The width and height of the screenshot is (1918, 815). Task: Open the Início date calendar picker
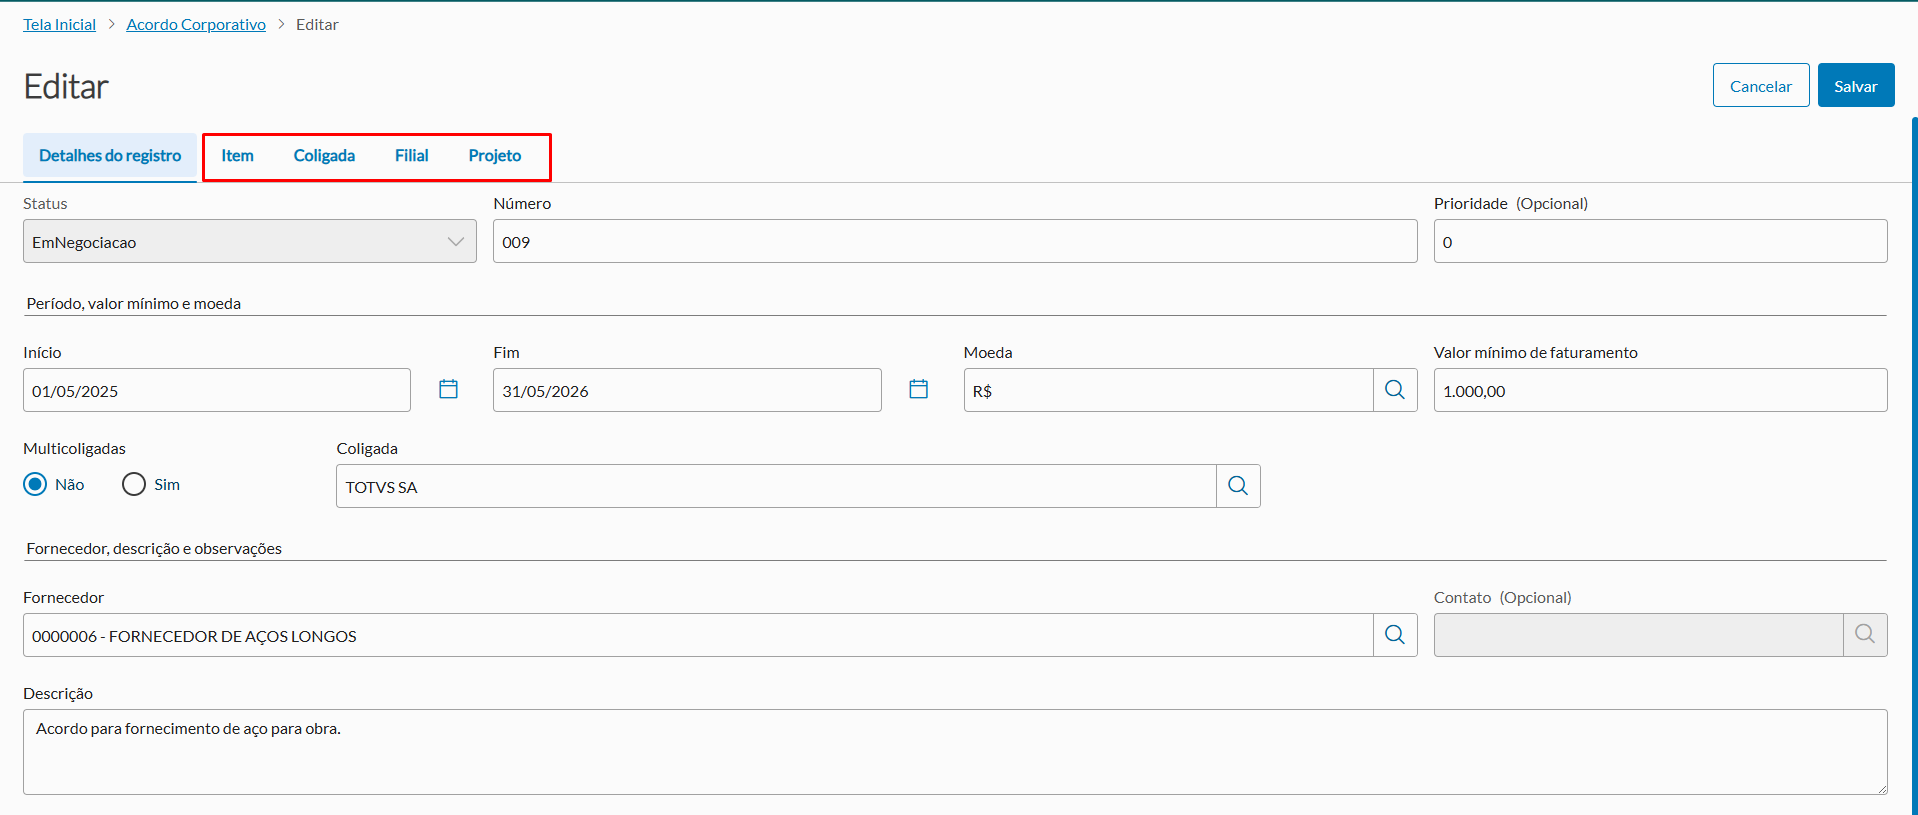tap(448, 390)
